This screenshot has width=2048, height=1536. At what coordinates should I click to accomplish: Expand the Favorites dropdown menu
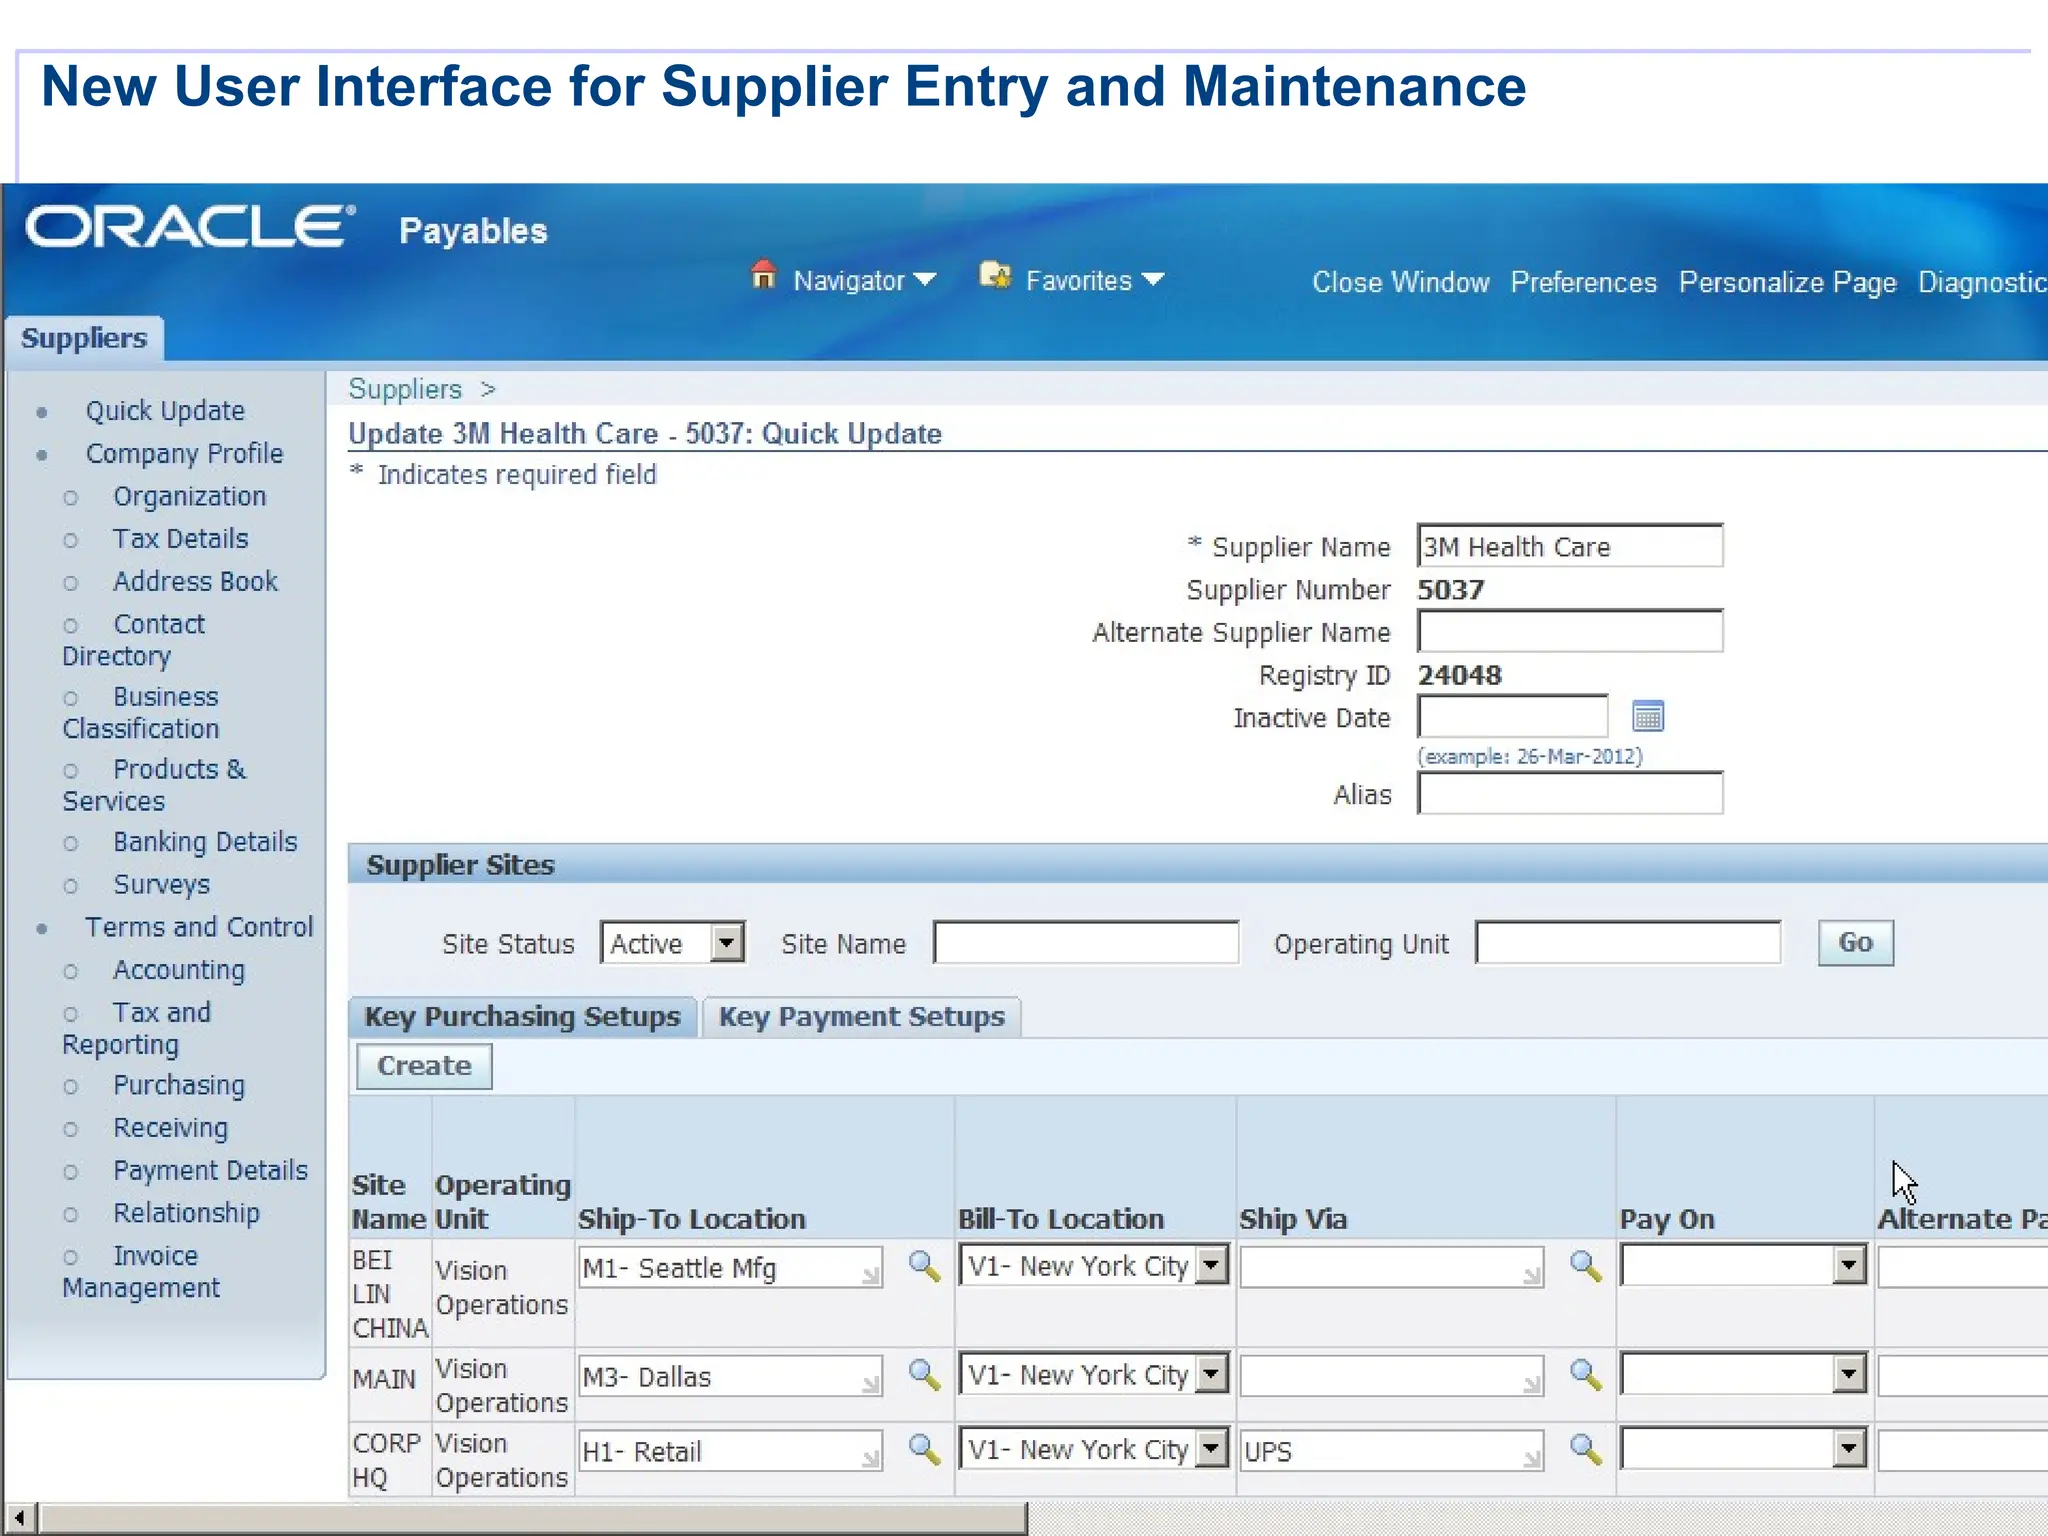point(1153,280)
